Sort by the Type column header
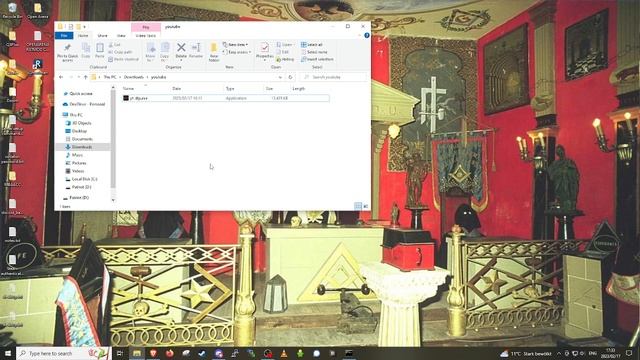Image resolution: width=640 pixels, height=360 pixels. pos(230,88)
